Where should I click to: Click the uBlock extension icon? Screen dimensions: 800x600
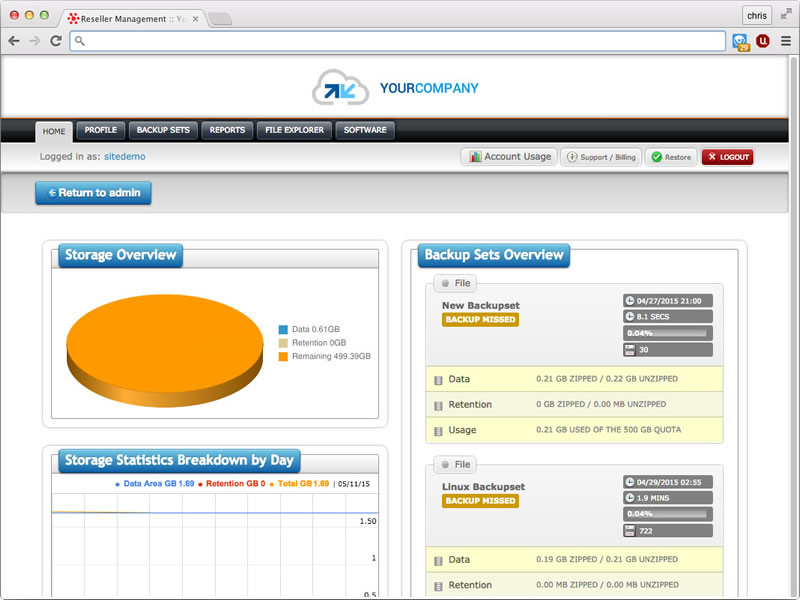click(x=763, y=41)
